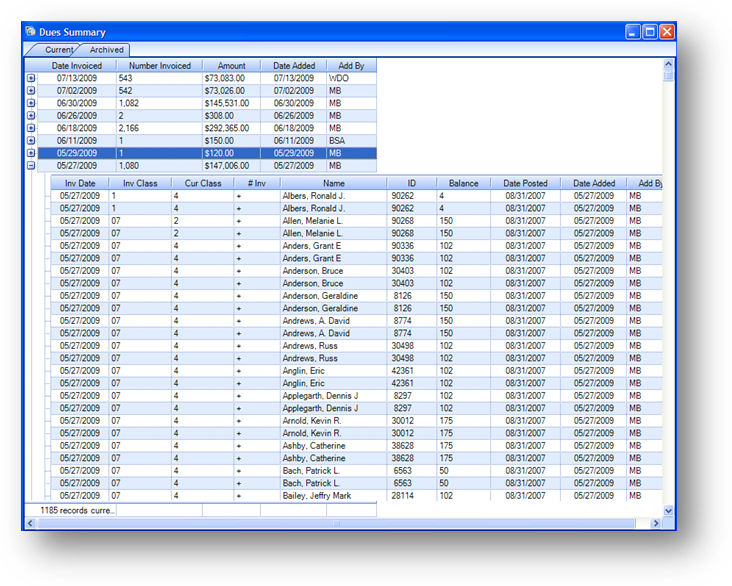Expand the 07/02/2009 invoice row
This screenshot has width=732, height=586.
coord(30,91)
